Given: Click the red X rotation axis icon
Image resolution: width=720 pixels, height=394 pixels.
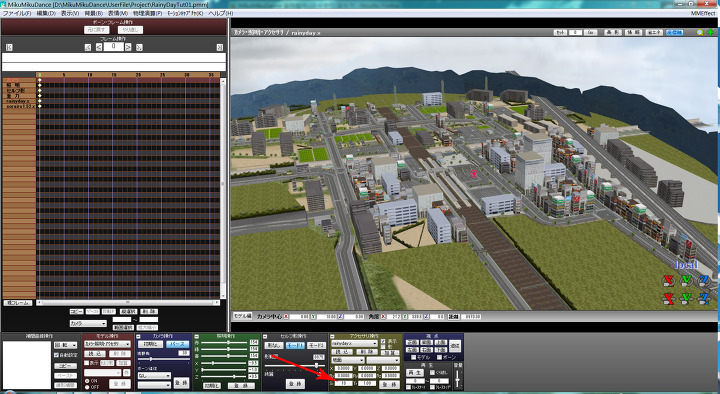Looking at the screenshot, I should pos(668,280).
